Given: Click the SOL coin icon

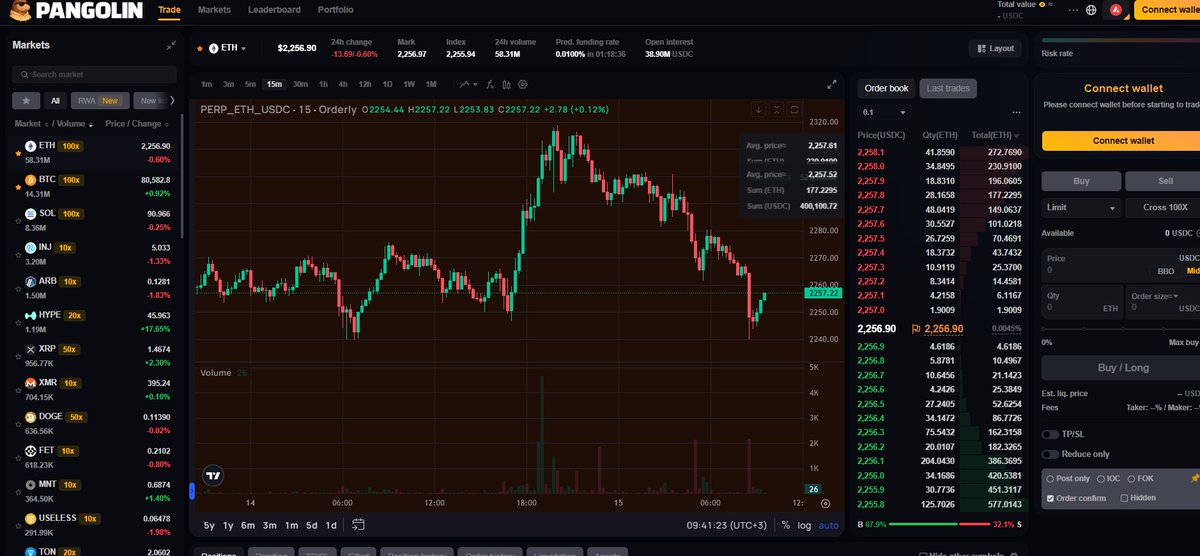Looking at the screenshot, I should 30,213.
